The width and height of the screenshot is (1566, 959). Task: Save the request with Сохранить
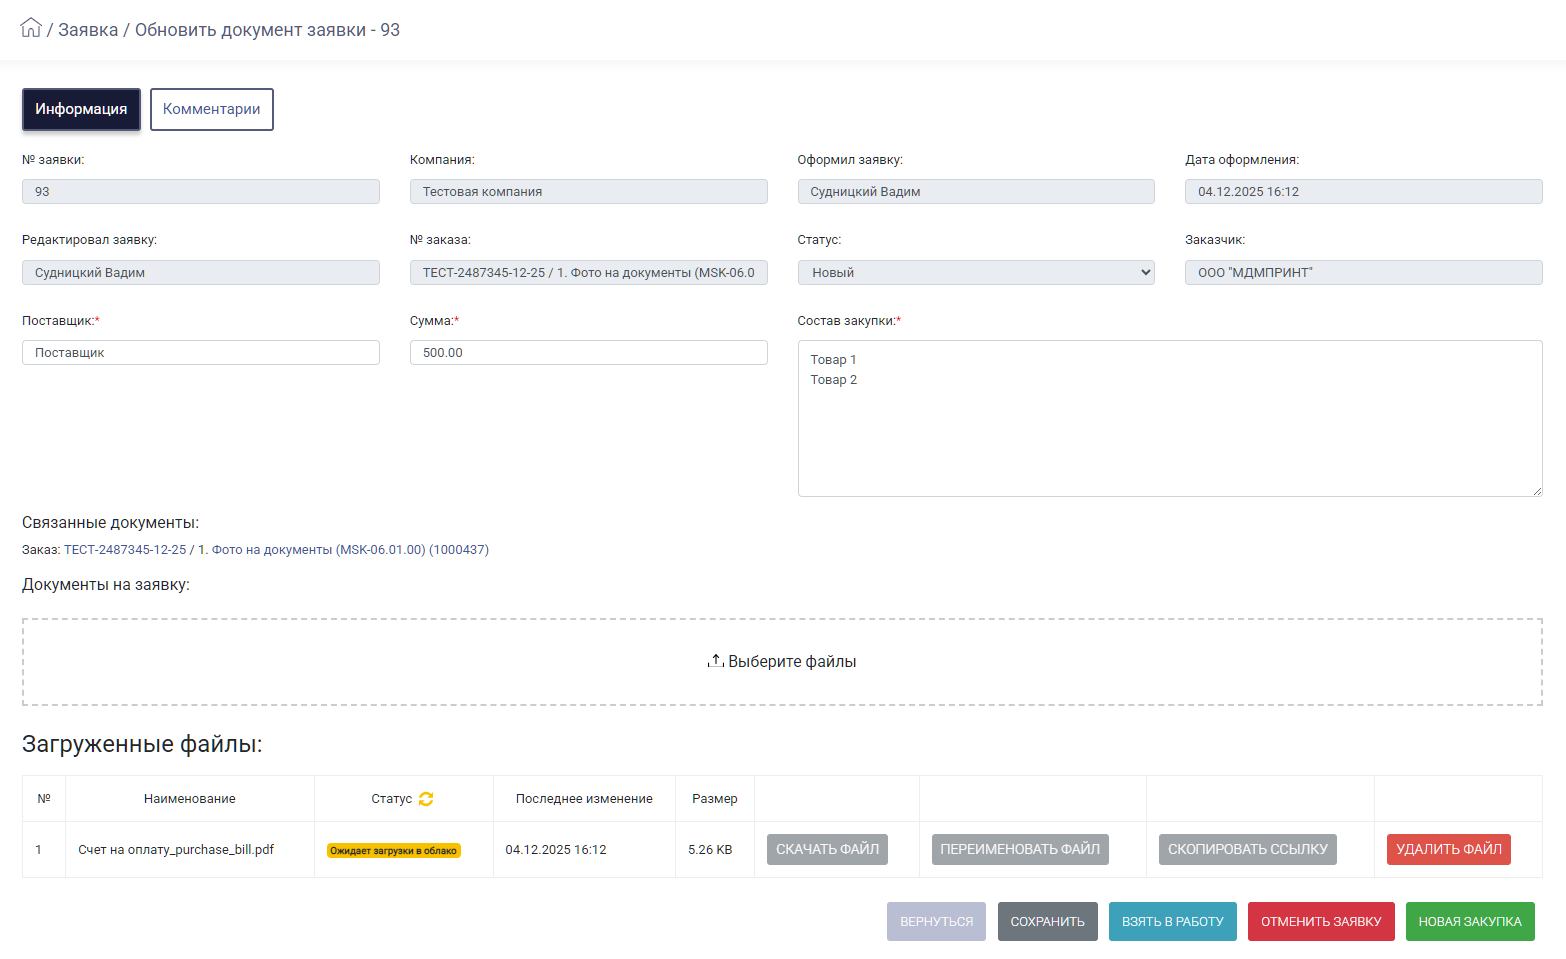[x=1047, y=921]
